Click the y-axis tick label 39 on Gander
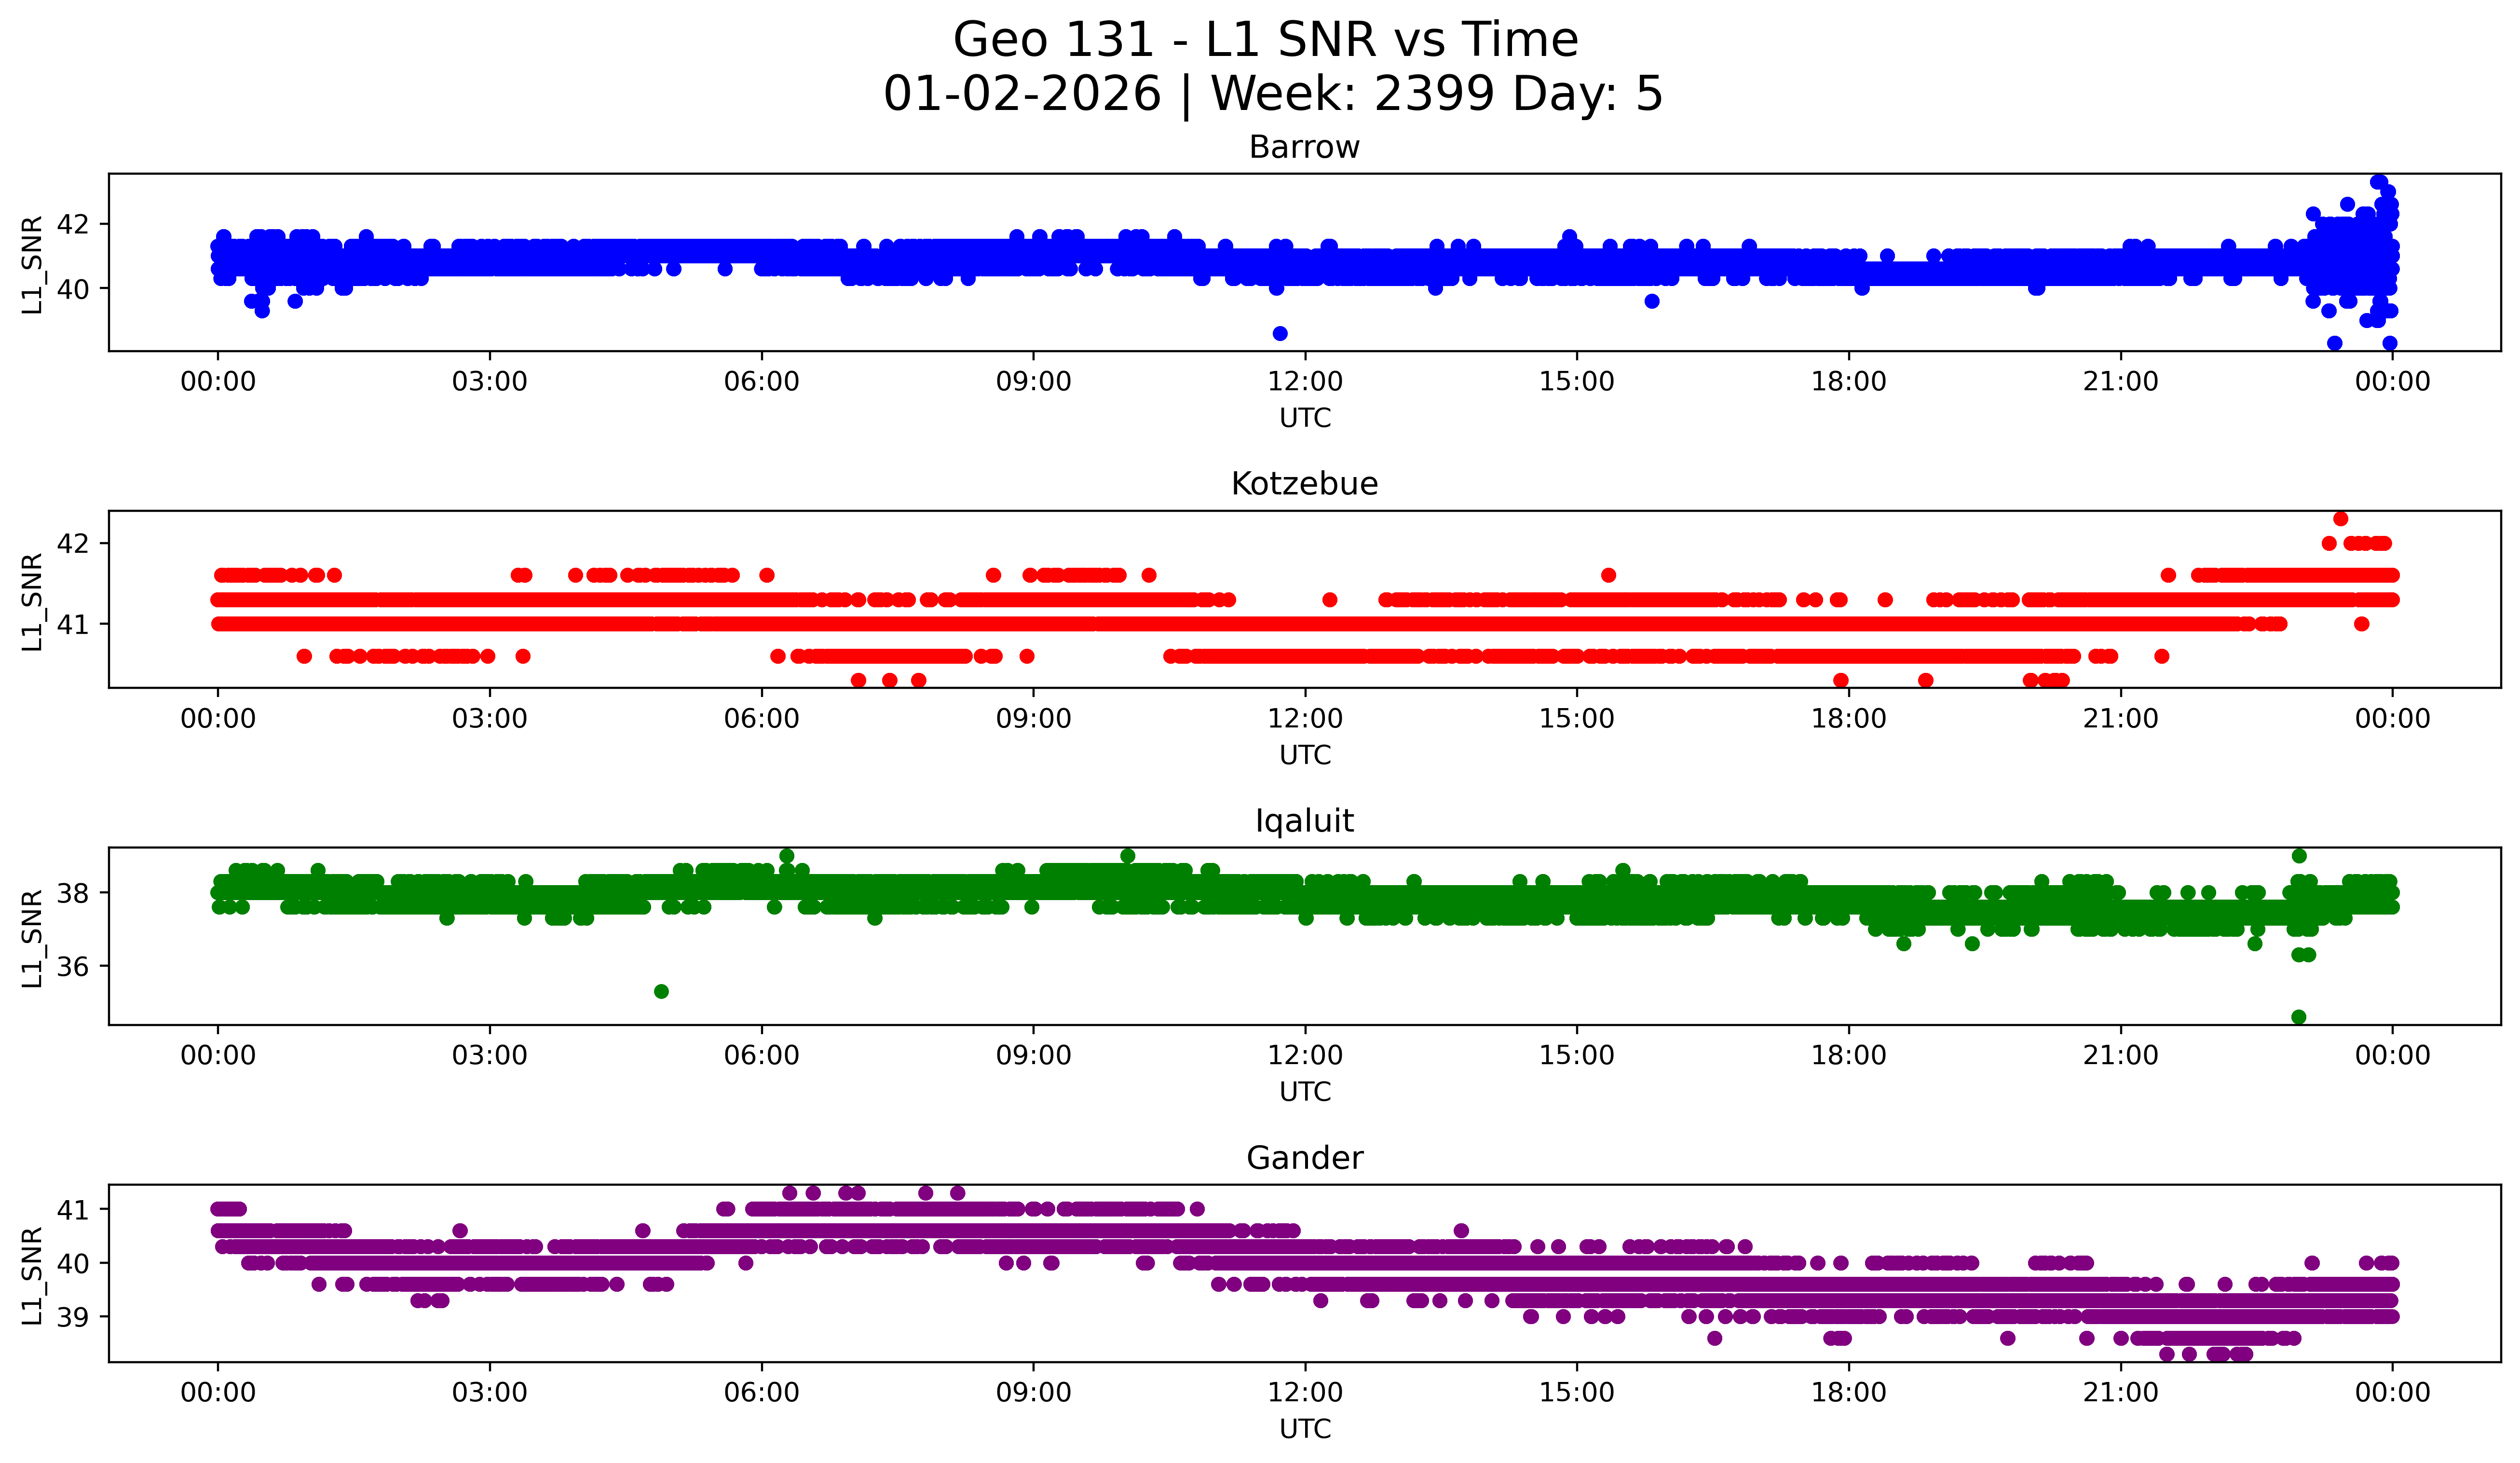2520x1463 pixels. pos(73,1317)
